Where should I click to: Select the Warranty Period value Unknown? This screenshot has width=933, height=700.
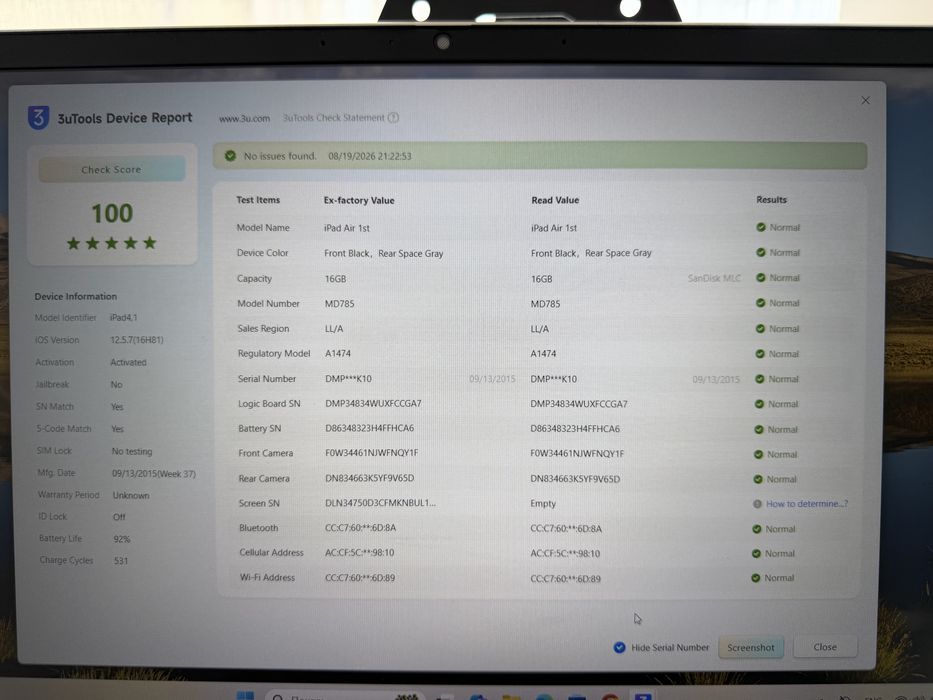(131, 495)
